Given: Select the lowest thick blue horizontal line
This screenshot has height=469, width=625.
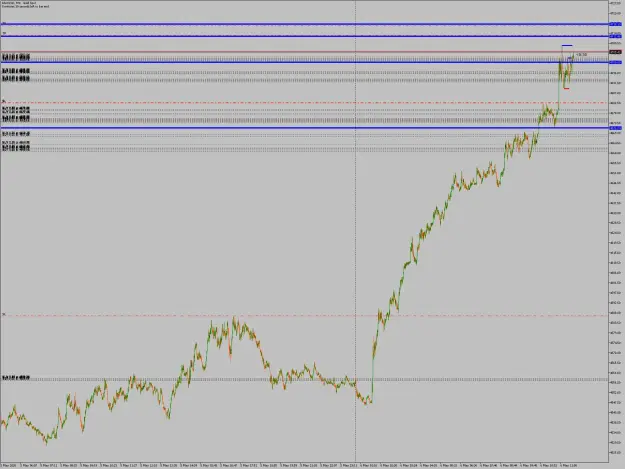Looking at the screenshot, I should 305,128.
